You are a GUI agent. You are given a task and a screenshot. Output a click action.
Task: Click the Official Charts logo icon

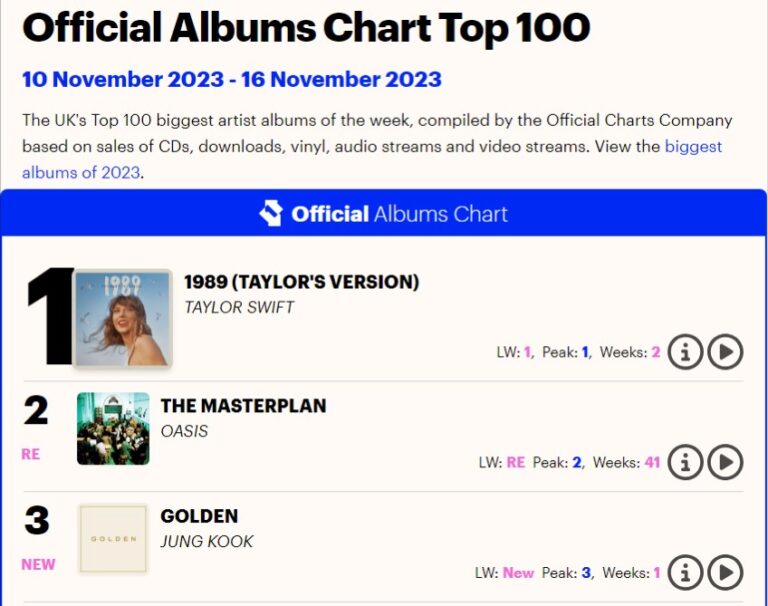[271, 213]
